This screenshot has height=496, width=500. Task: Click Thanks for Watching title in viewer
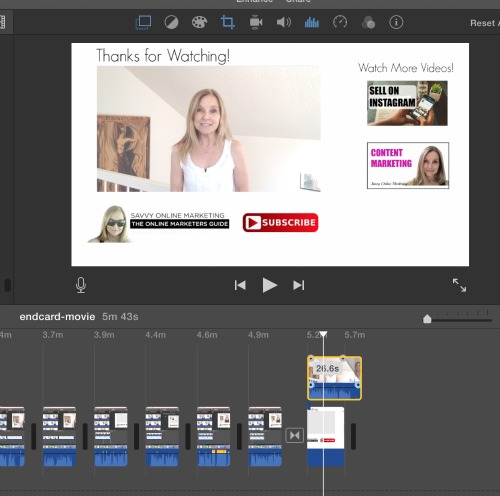pos(163,55)
